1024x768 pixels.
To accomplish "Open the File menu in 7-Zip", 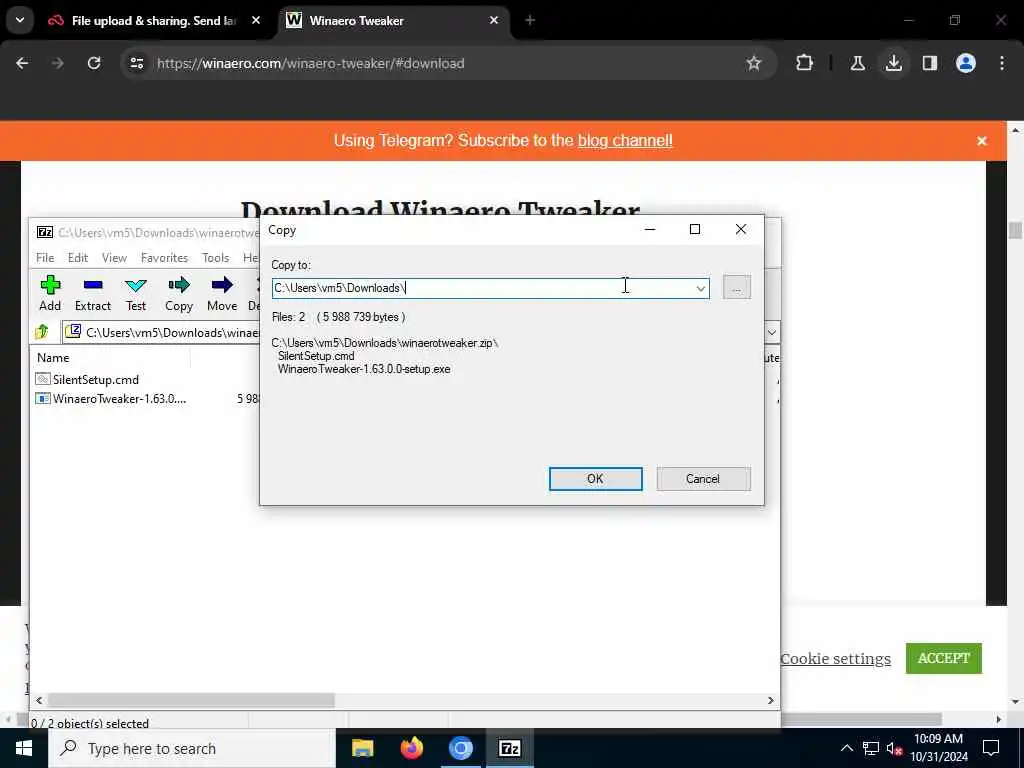I will click(x=45, y=258).
